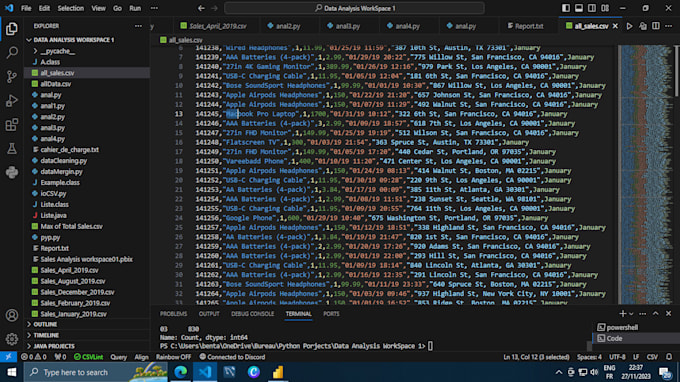Open terminal panel more actions ellipsis
The width and height of the screenshot is (680, 382).
point(643,313)
